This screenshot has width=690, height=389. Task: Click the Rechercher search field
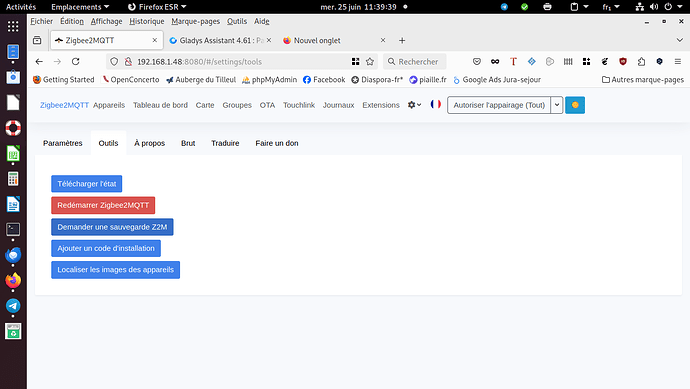[415, 62]
